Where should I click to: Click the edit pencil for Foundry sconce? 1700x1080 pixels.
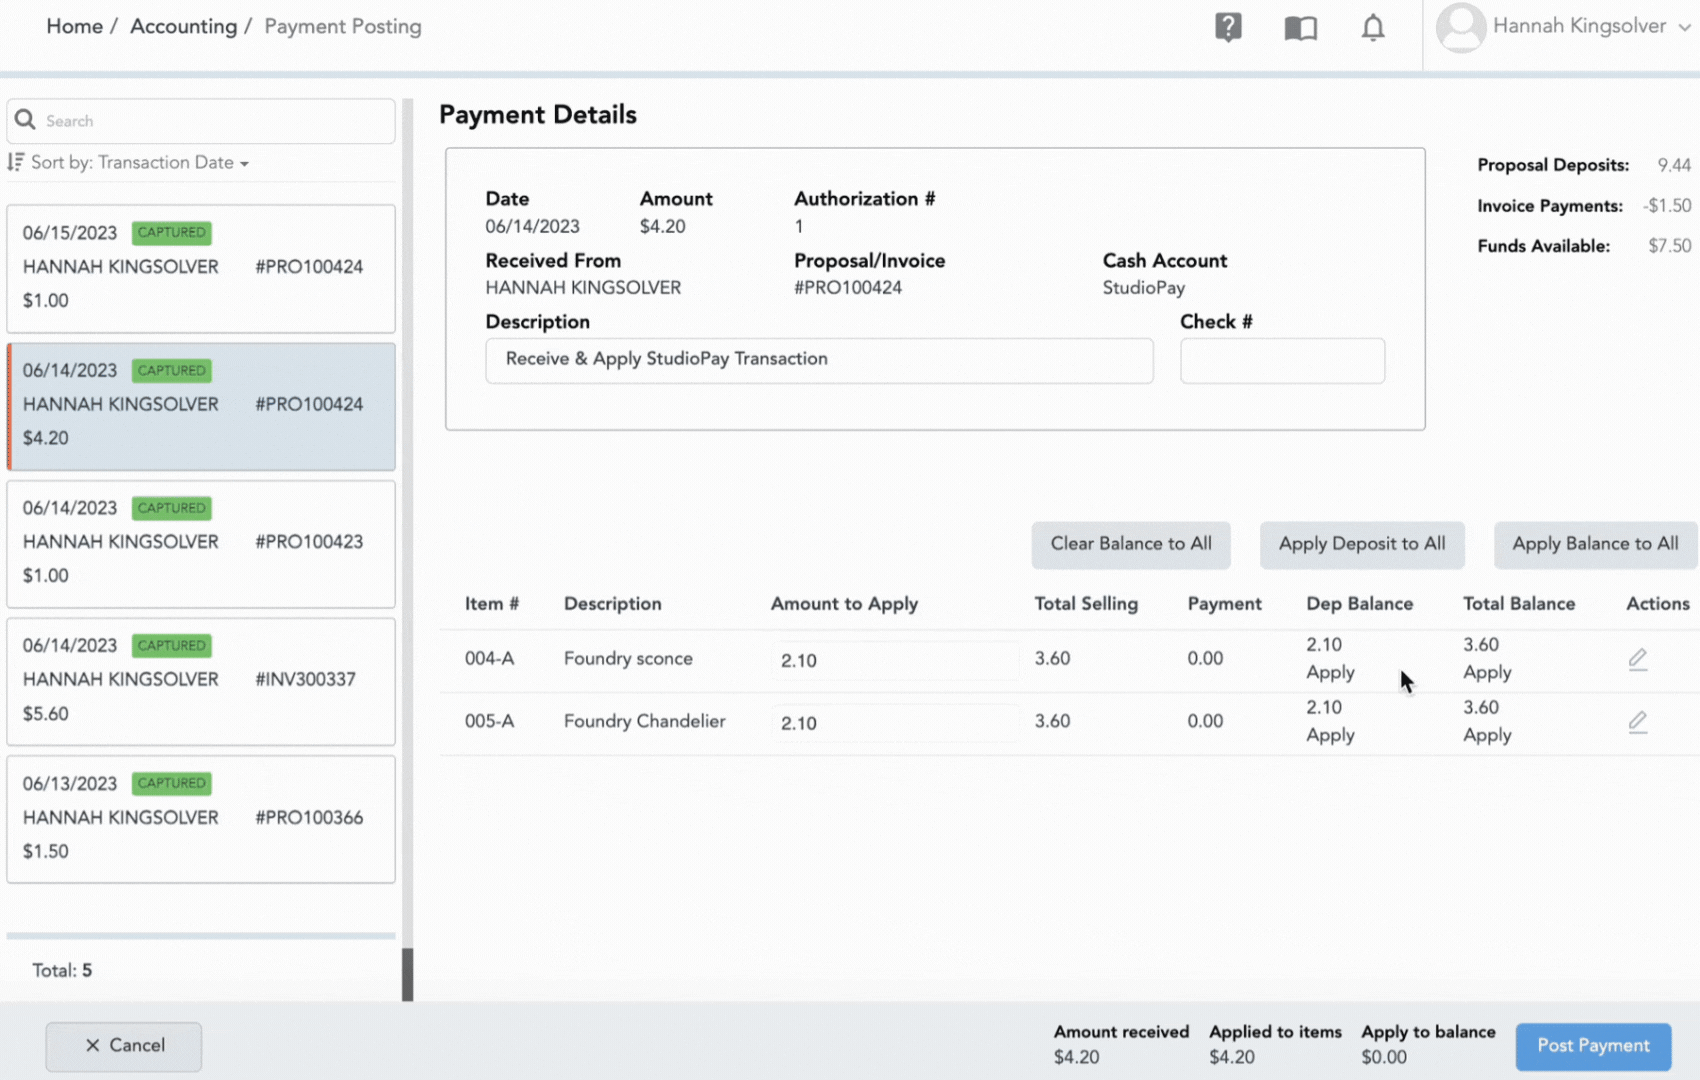pos(1637,659)
